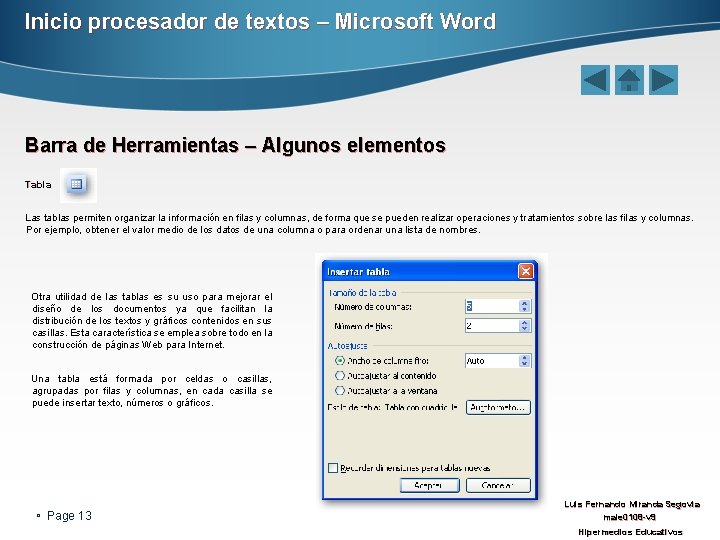Image resolution: width=720 pixels, height=540 pixels.
Task: Click the 'Insertar tabla' dialog title
Action: 359,272
